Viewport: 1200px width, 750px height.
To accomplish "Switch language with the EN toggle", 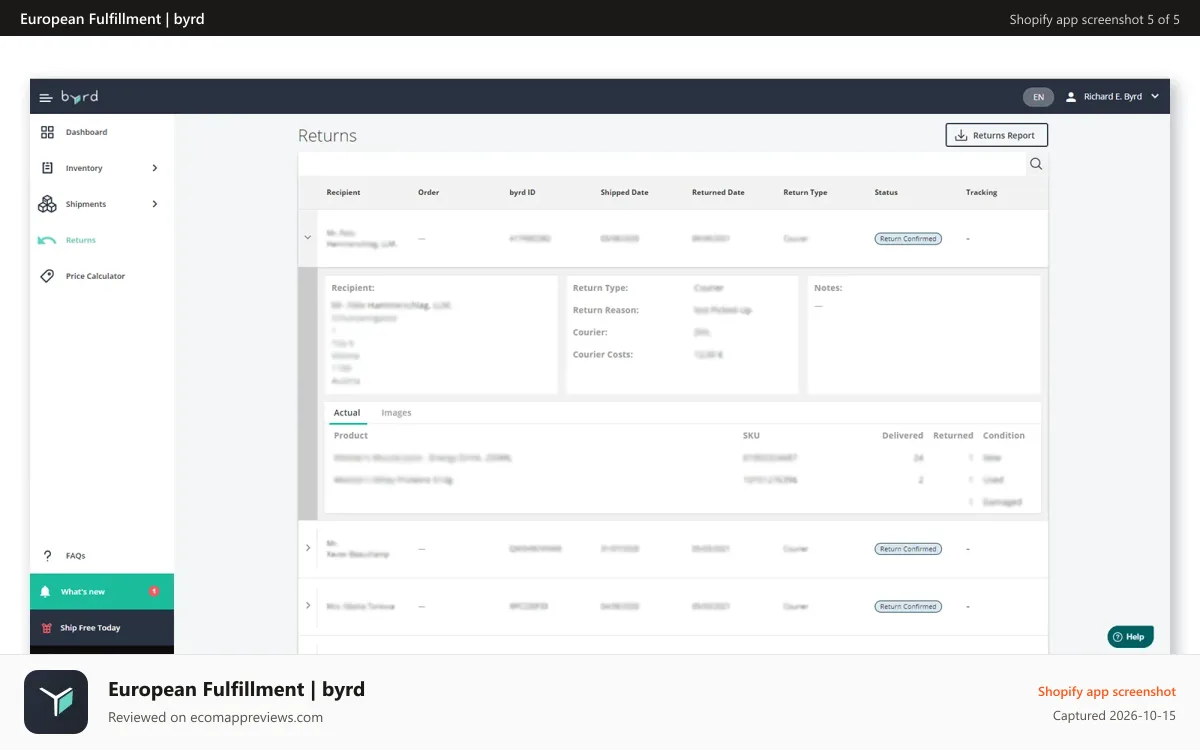I will pos(1038,97).
